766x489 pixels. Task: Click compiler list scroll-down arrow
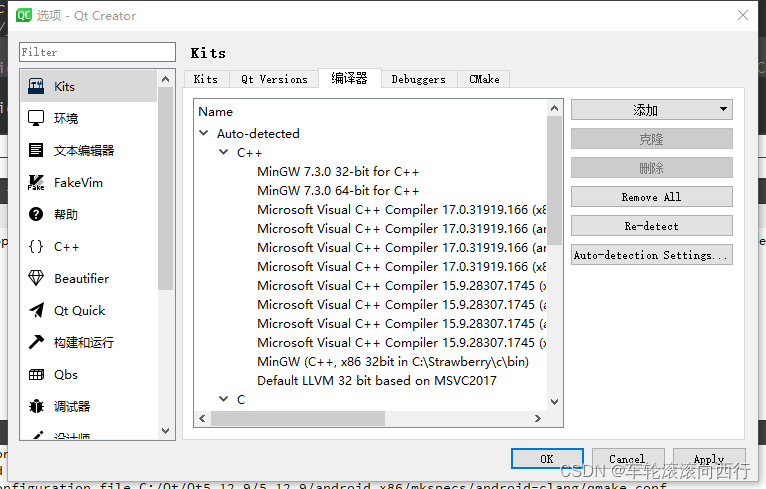tap(554, 402)
